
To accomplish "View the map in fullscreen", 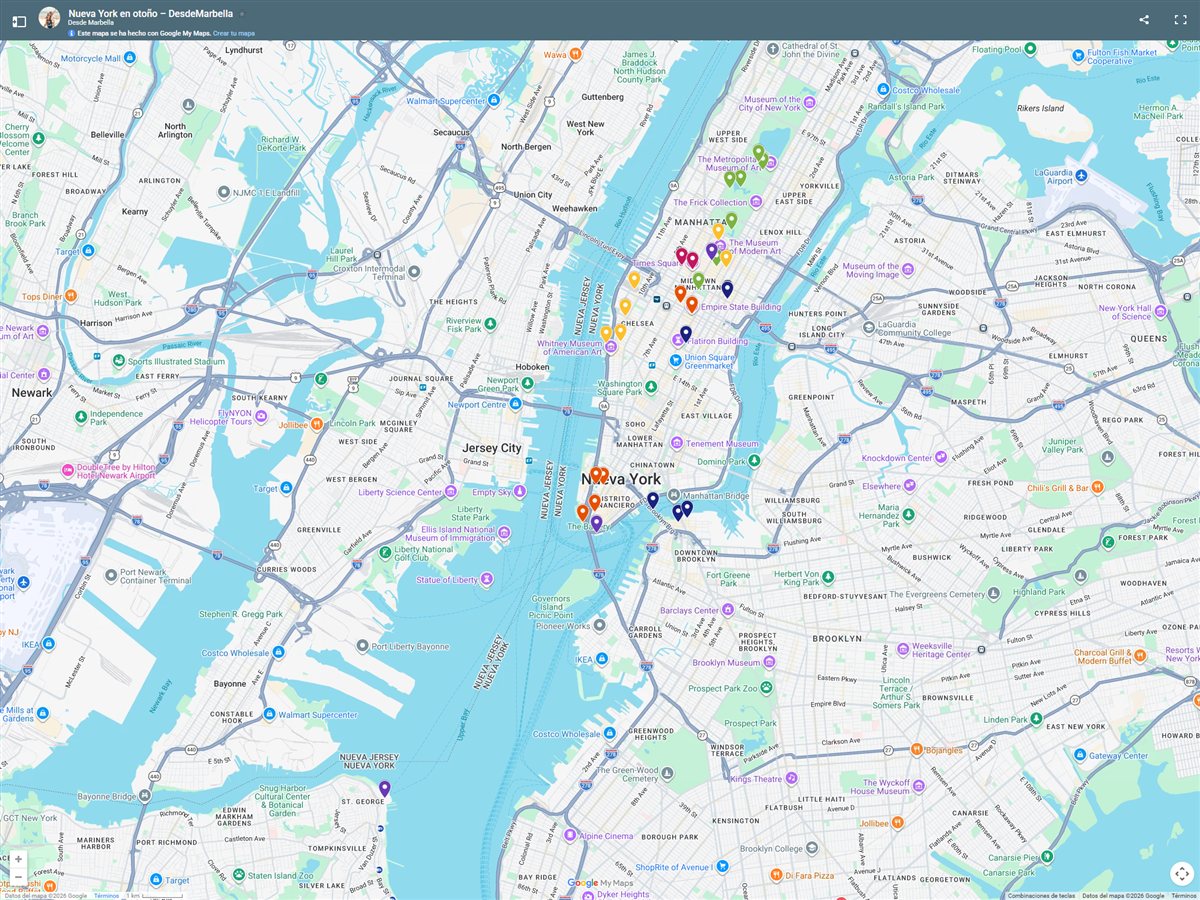I will [1180, 20].
